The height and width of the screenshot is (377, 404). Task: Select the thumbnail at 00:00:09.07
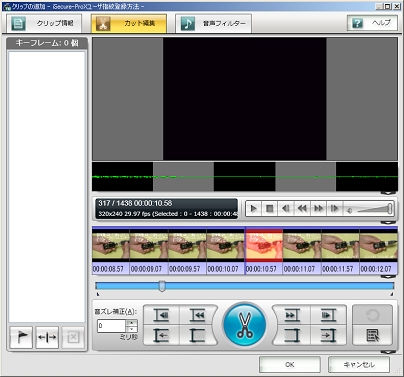click(149, 251)
